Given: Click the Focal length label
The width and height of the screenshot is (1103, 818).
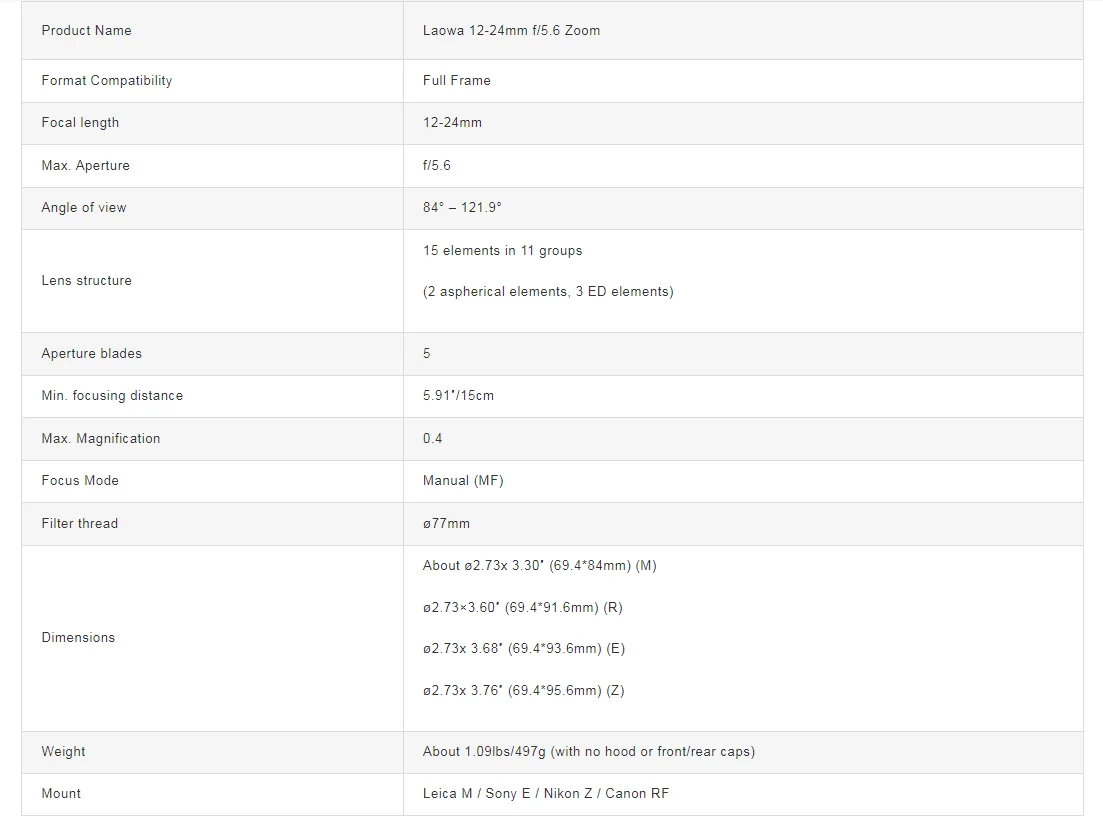Looking at the screenshot, I should tap(80, 123).
